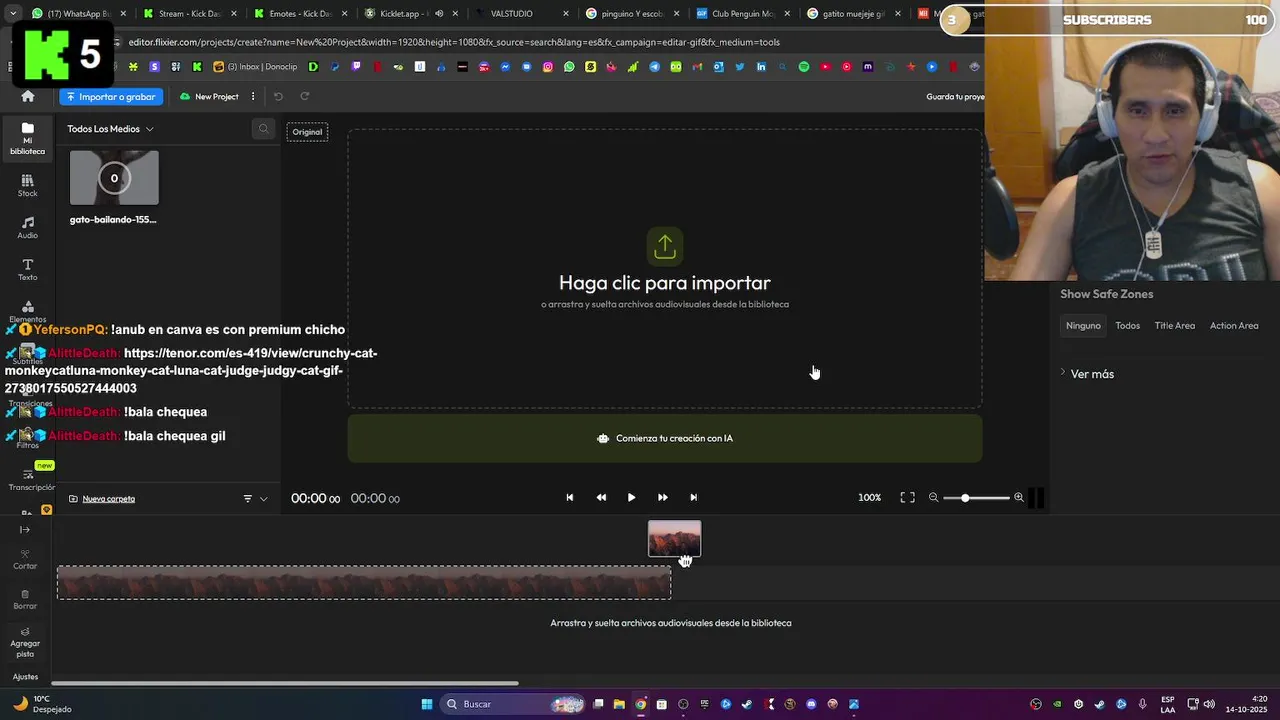
Task: Open timeline Ajustes
Action: tap(25, 677)
